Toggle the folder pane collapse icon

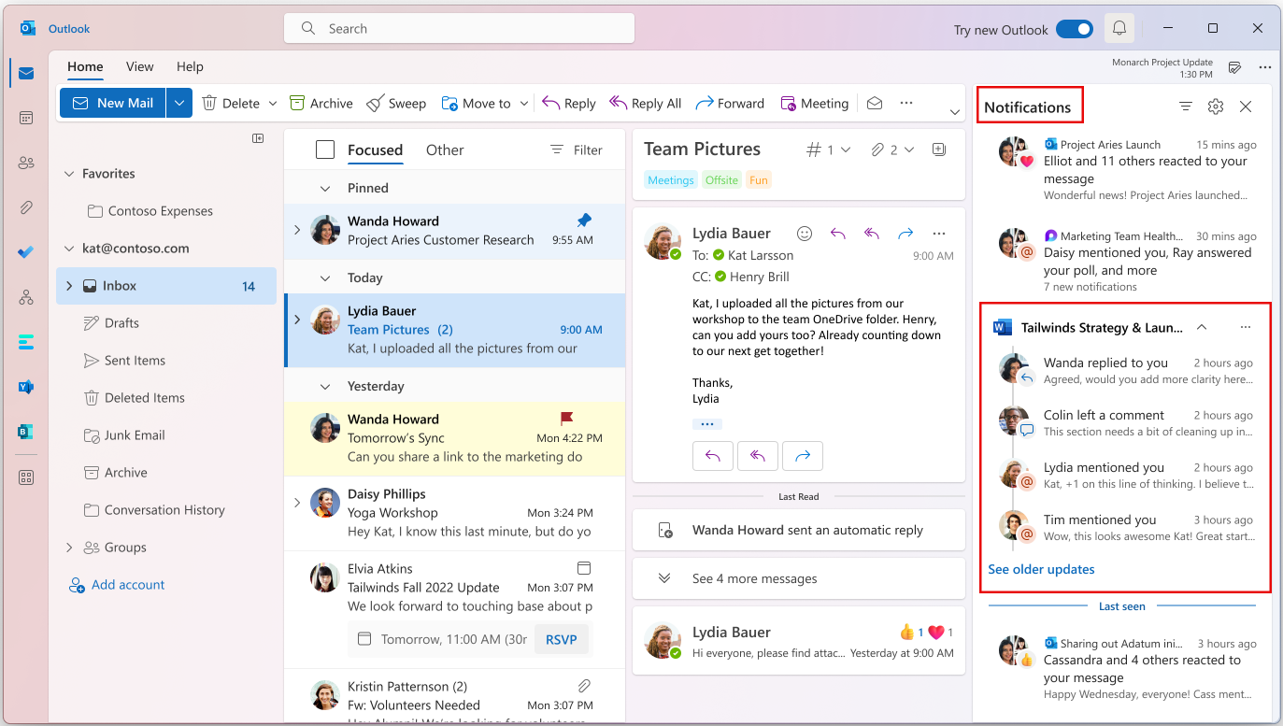click(x=258, y=138)
